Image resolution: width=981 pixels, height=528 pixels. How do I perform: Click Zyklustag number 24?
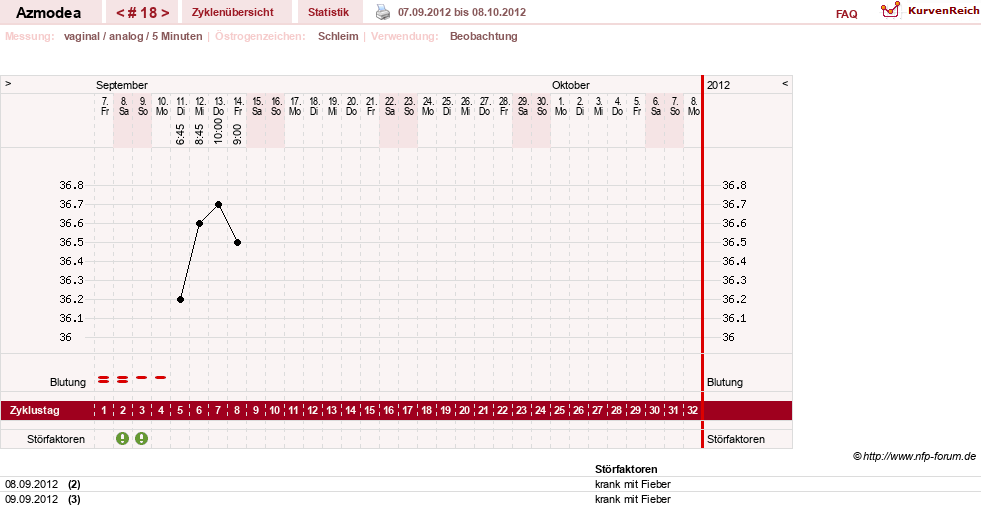coord(541,410)
